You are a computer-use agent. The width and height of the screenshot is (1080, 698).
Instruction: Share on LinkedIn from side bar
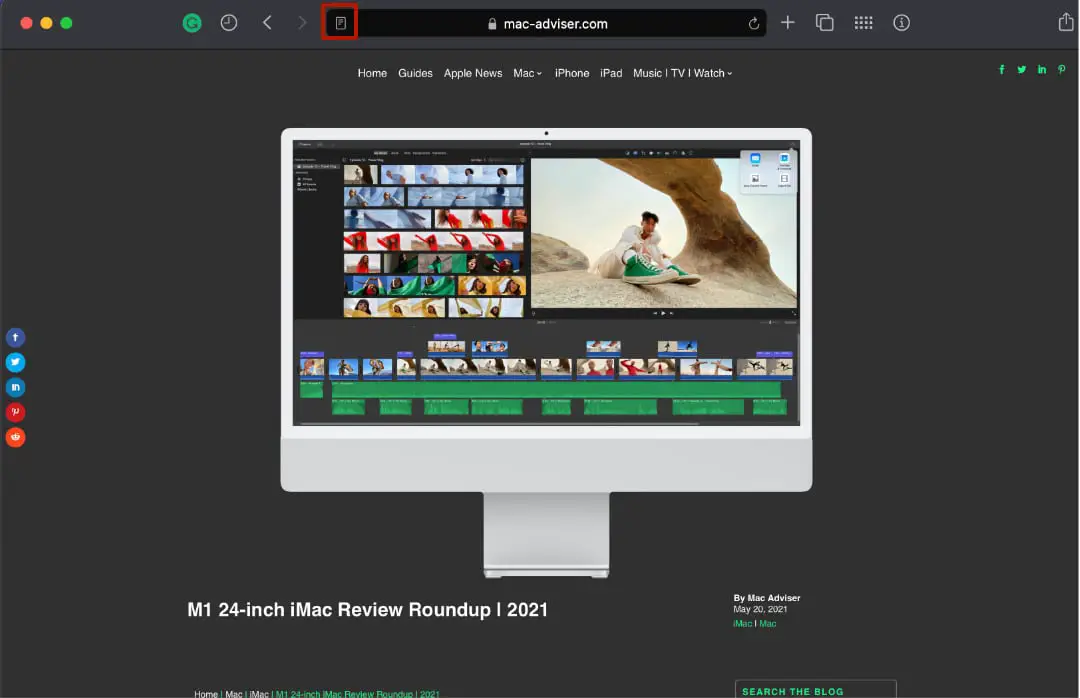(x=15, y=387)
